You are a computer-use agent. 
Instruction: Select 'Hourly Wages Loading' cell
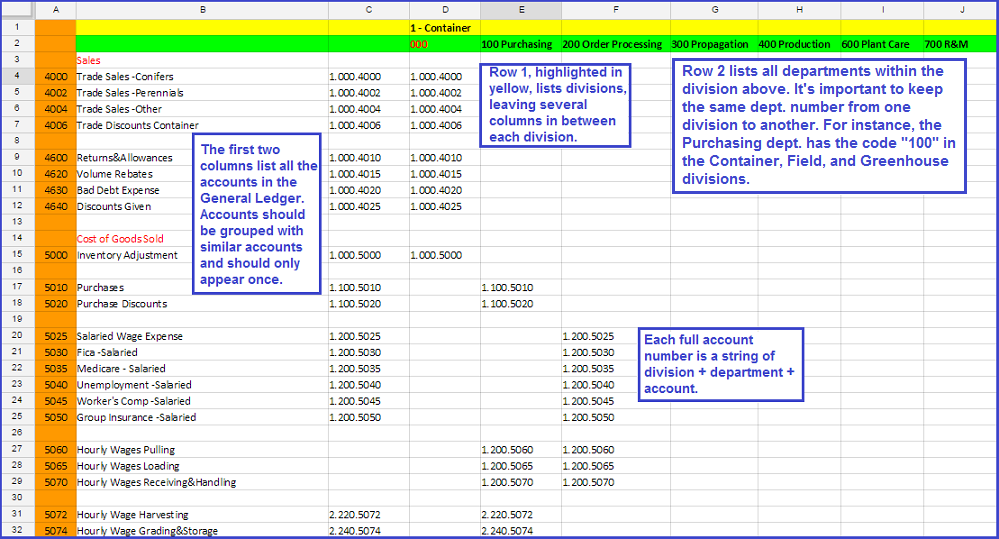pyautogui.click(x=202, y=466)
